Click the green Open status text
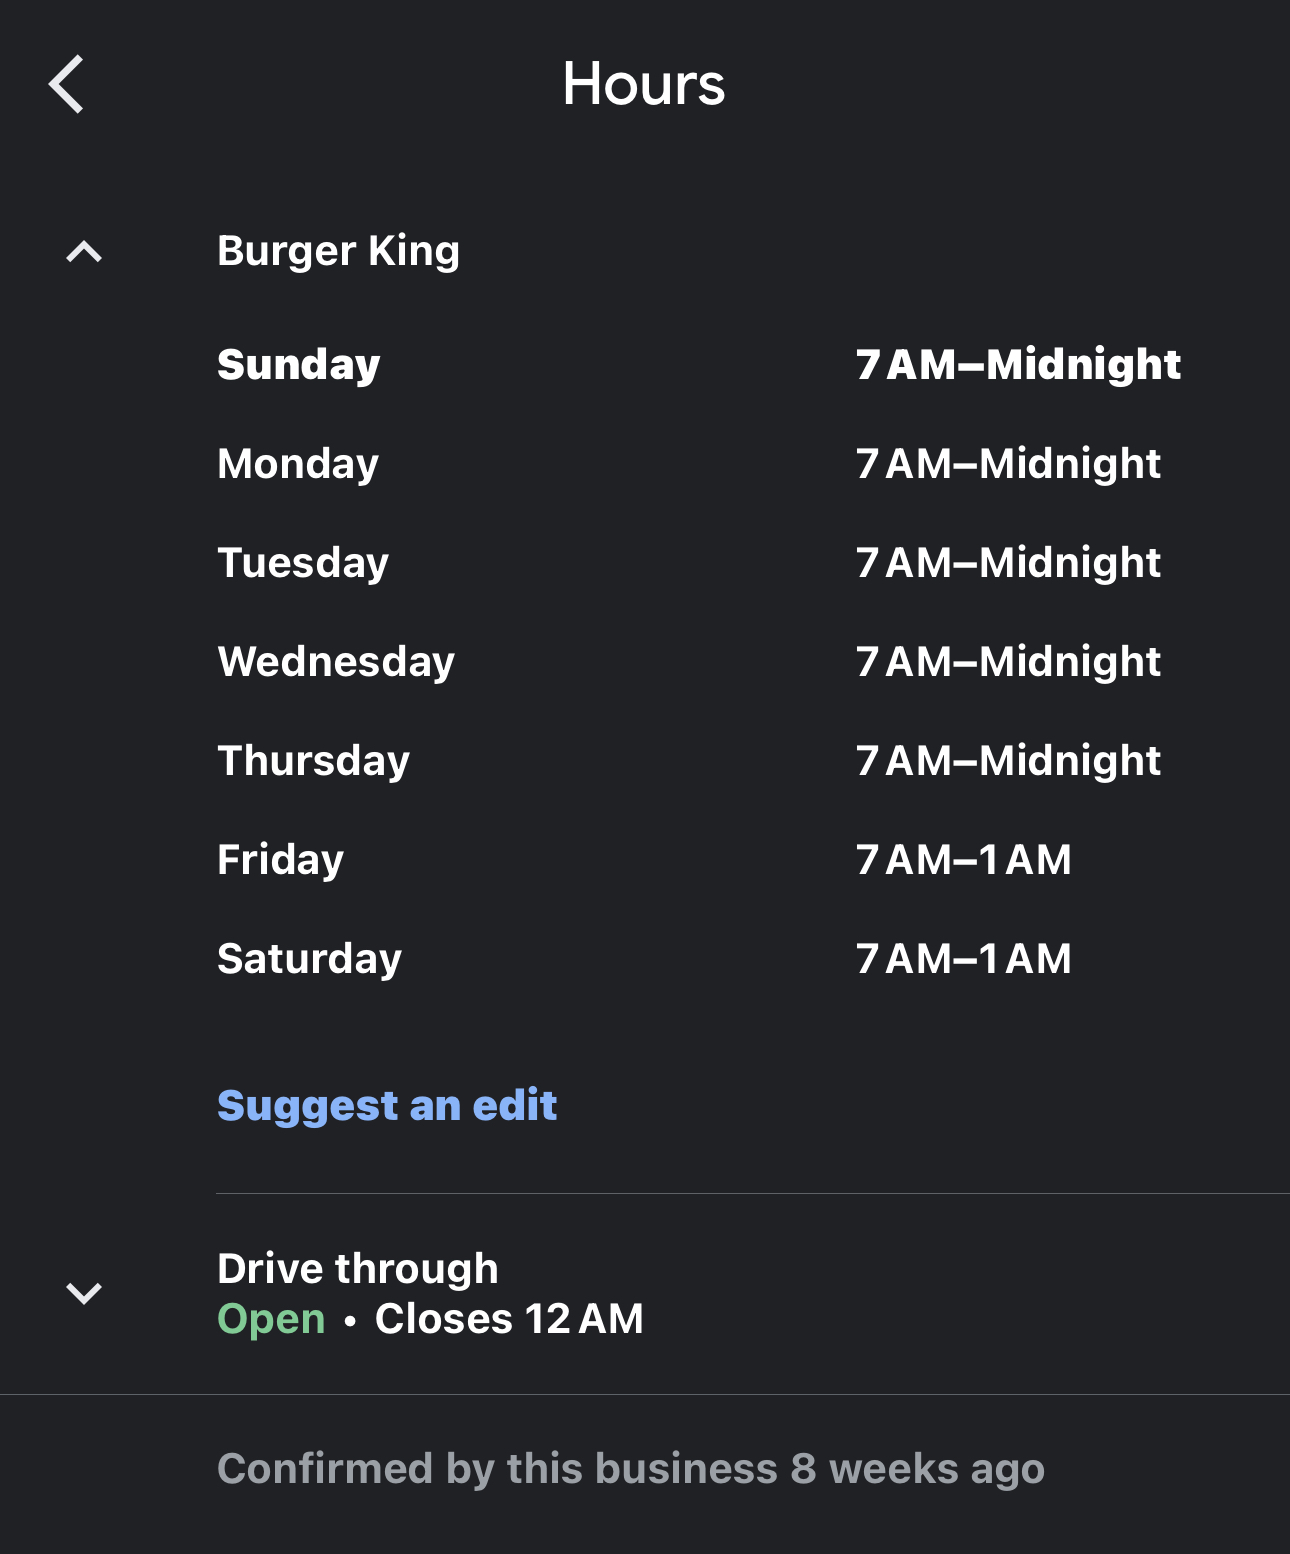1290x1554 pixels. tap(271, 1319)
